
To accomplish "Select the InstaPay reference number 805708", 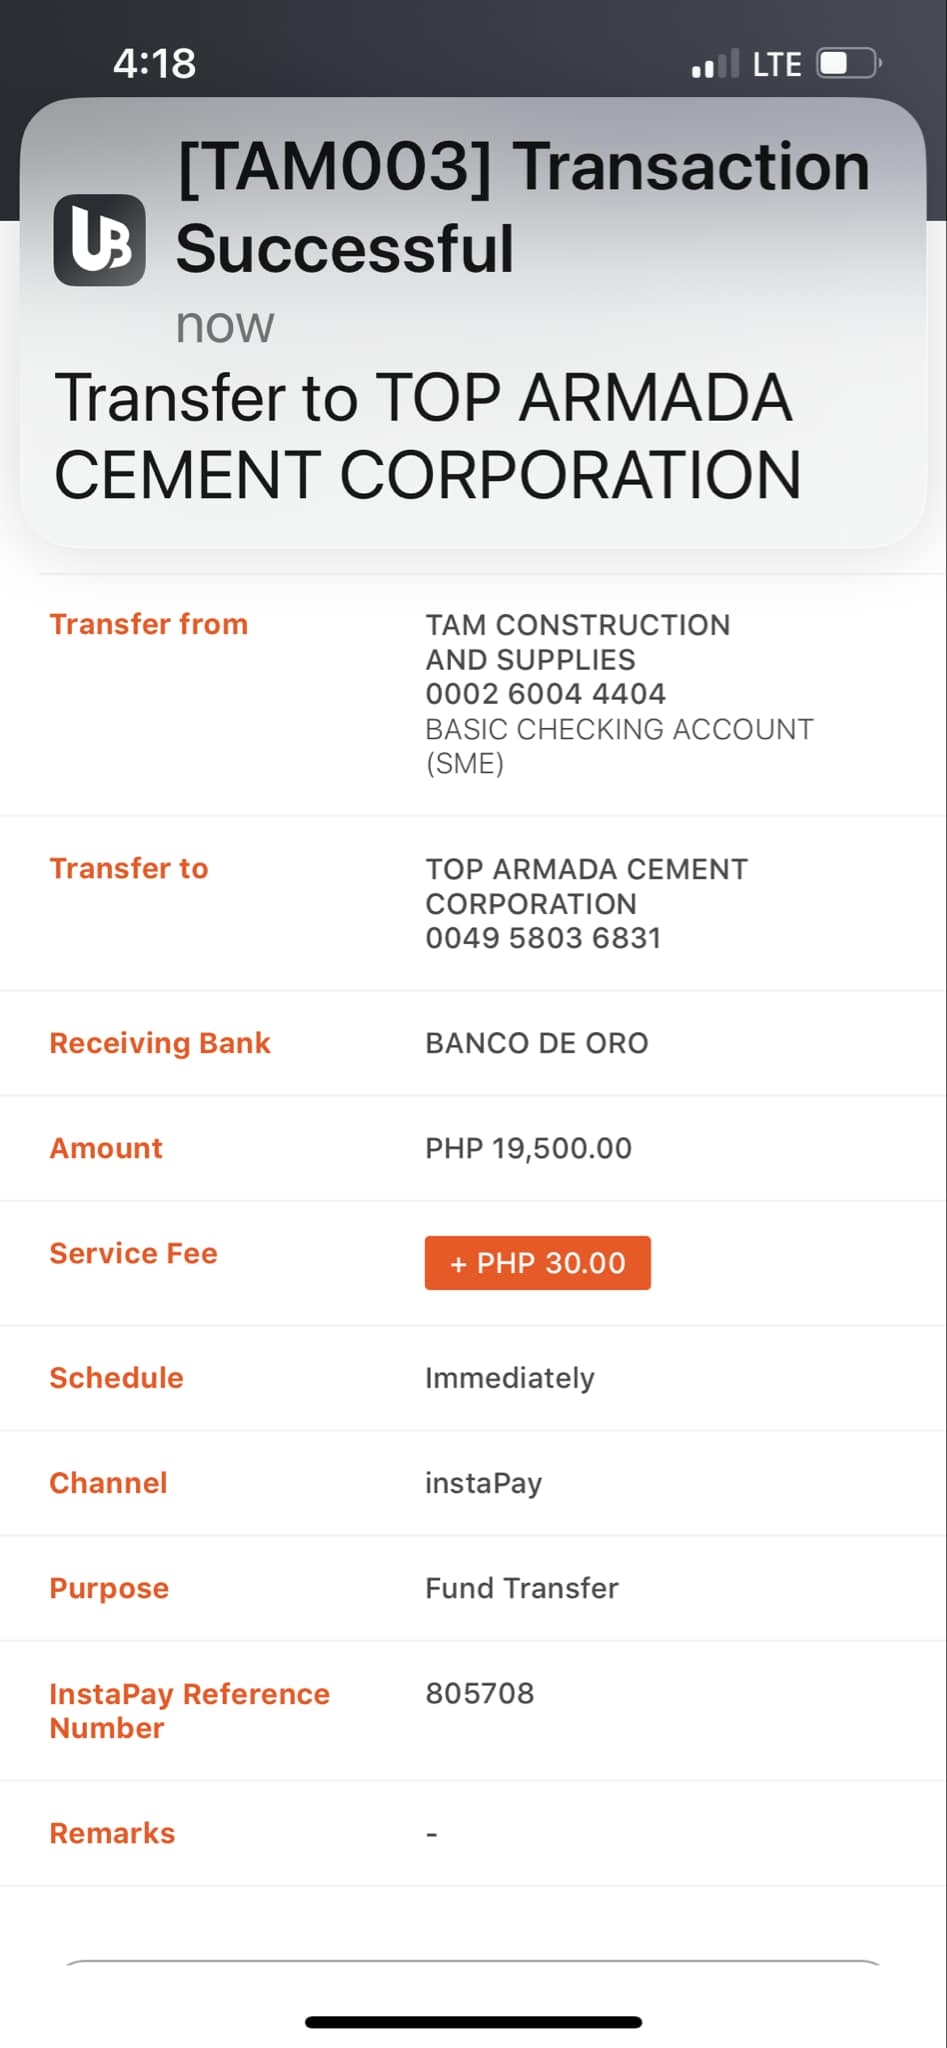I will 480,1693.
